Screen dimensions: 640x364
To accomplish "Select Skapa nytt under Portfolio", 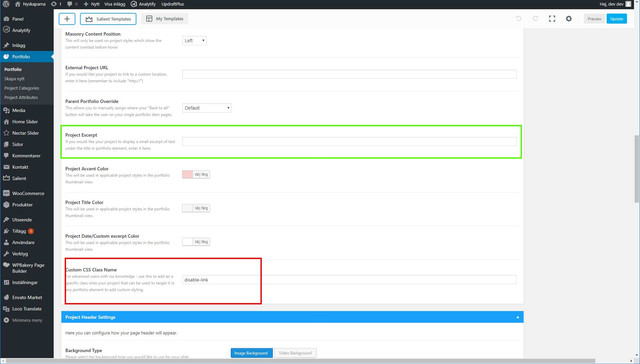I will 14,79.
